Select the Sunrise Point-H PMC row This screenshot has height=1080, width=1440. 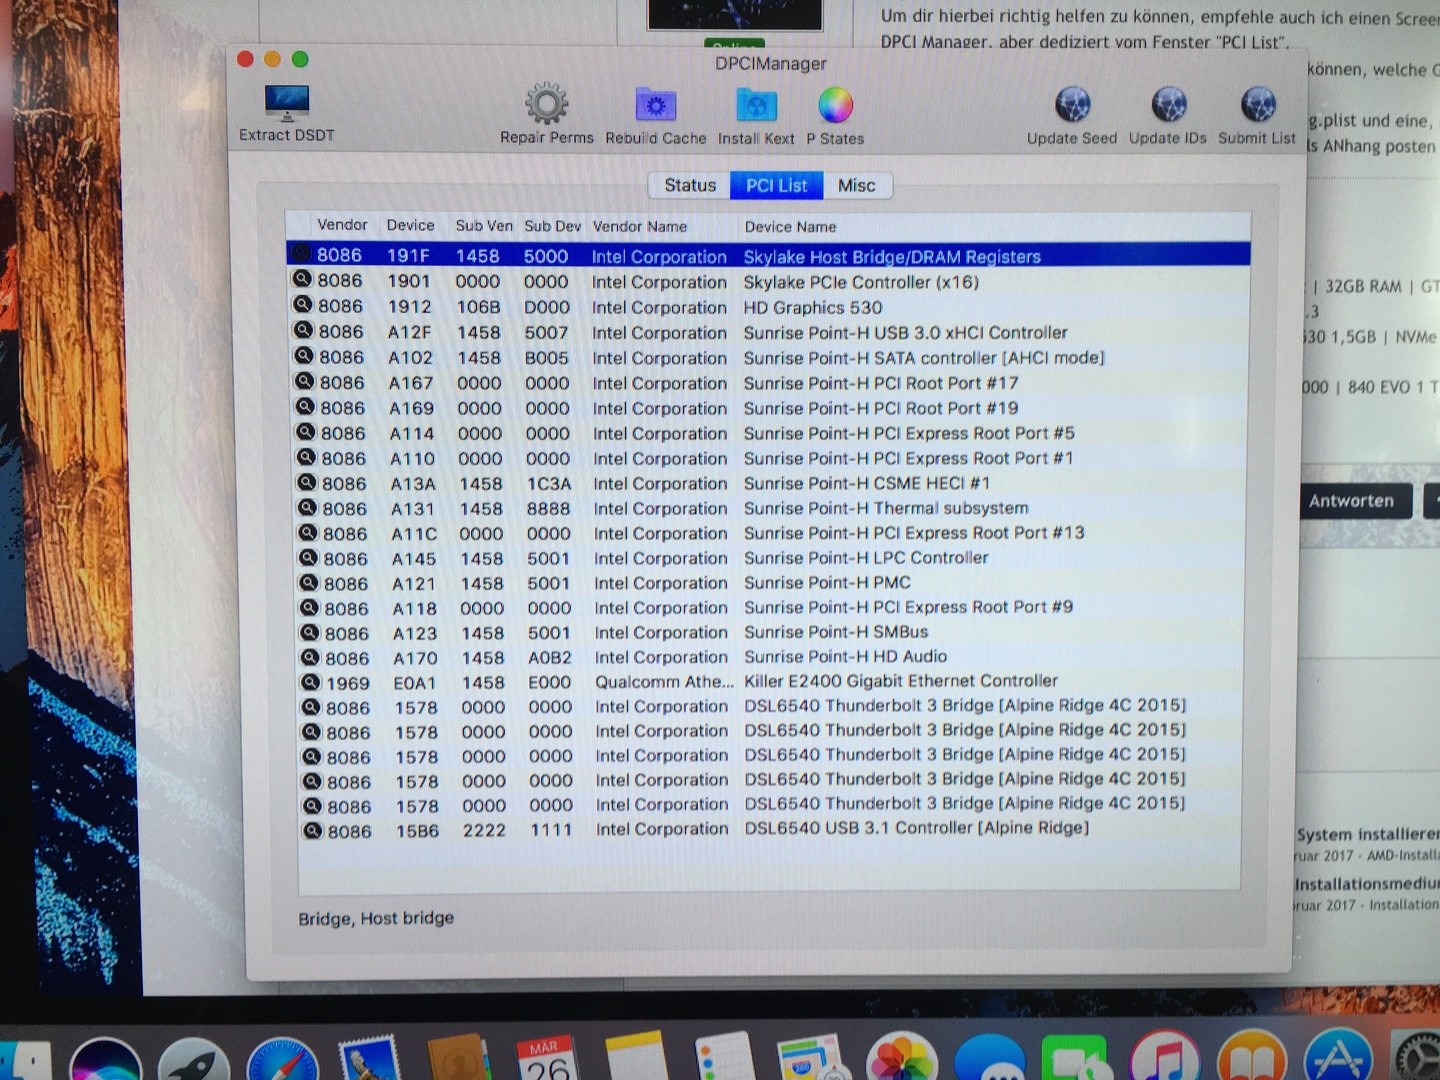770,583
